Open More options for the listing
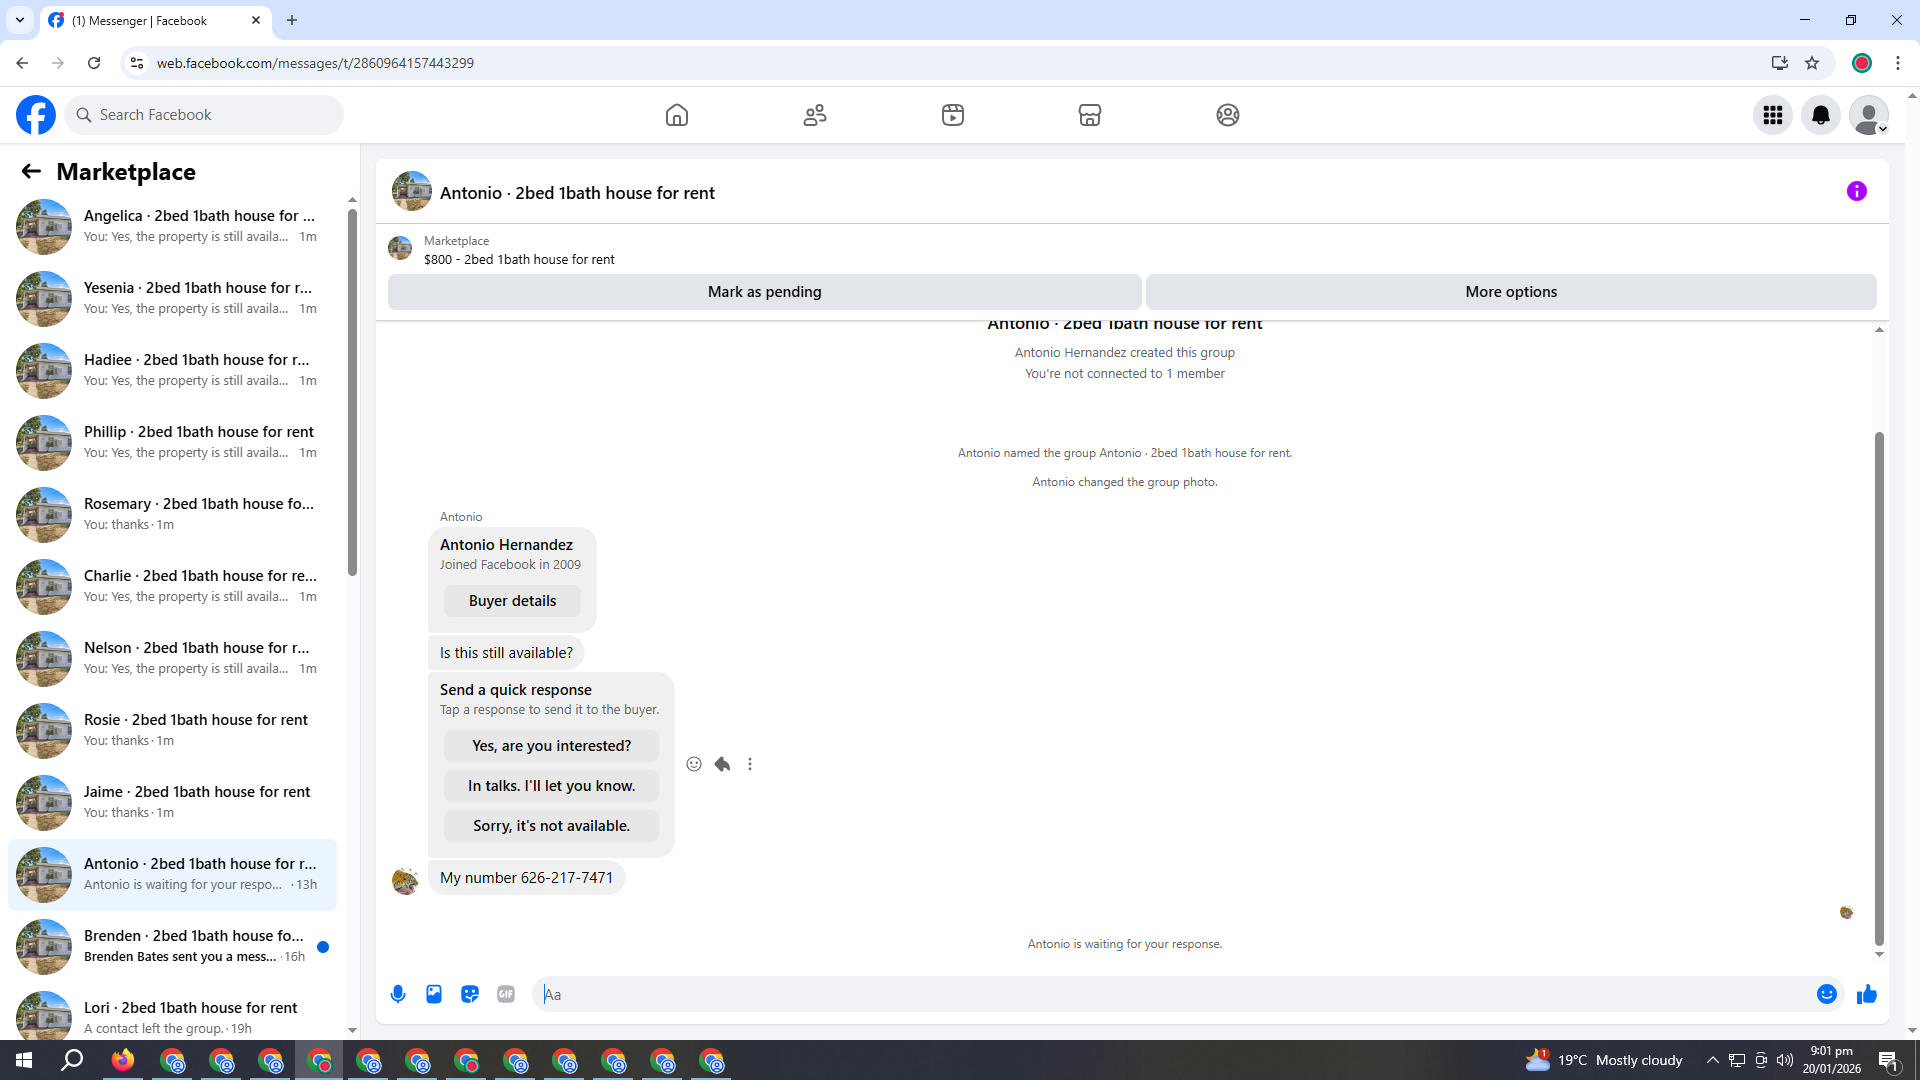 (1511, 292)
